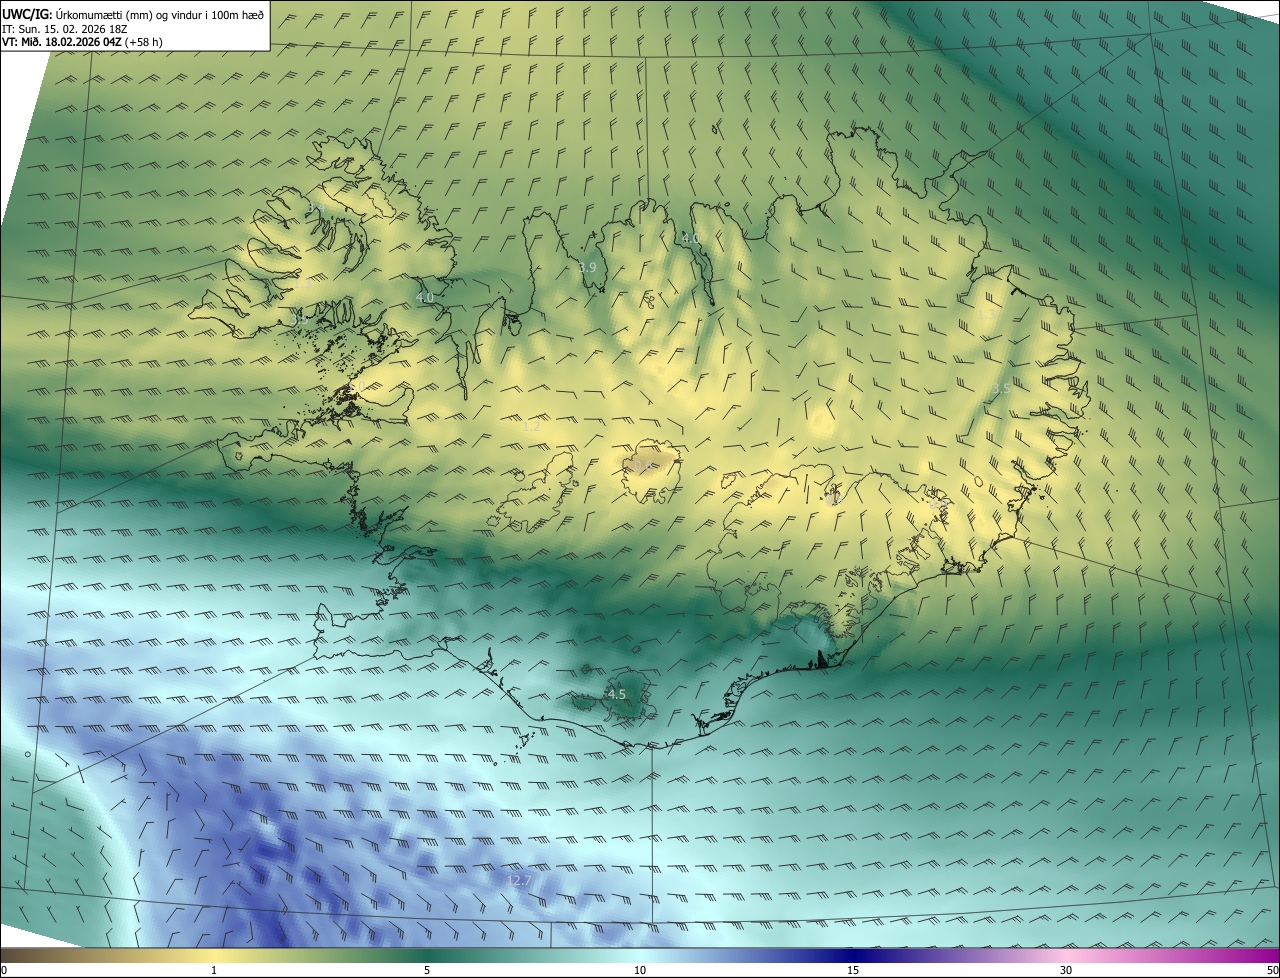Click the 5 tick on the color scale
Image resolution: width=1280 pixels, height=978 pixels.
[x=427, y=970]
